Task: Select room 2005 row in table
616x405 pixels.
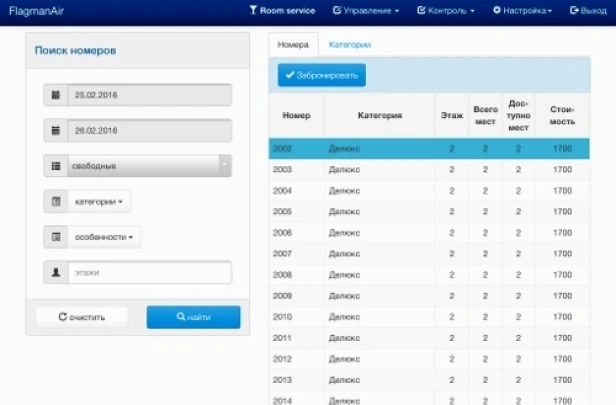Action: pyautogui.click(x=429, y=212)
